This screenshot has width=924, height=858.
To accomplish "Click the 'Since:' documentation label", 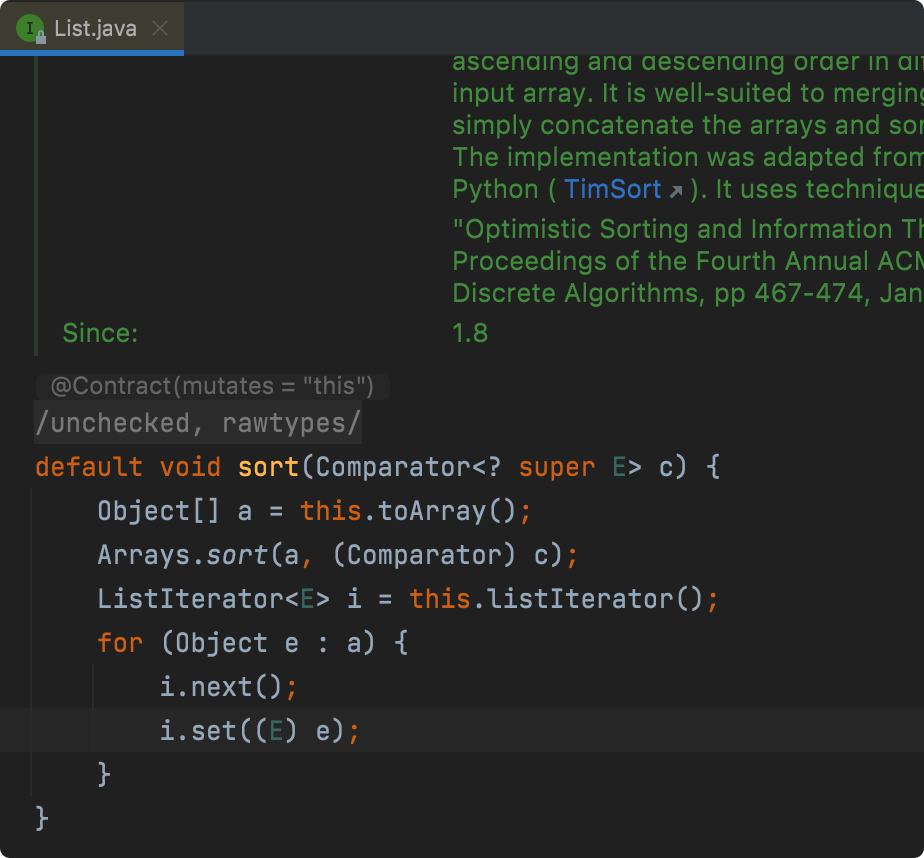I will coord(100,333).
